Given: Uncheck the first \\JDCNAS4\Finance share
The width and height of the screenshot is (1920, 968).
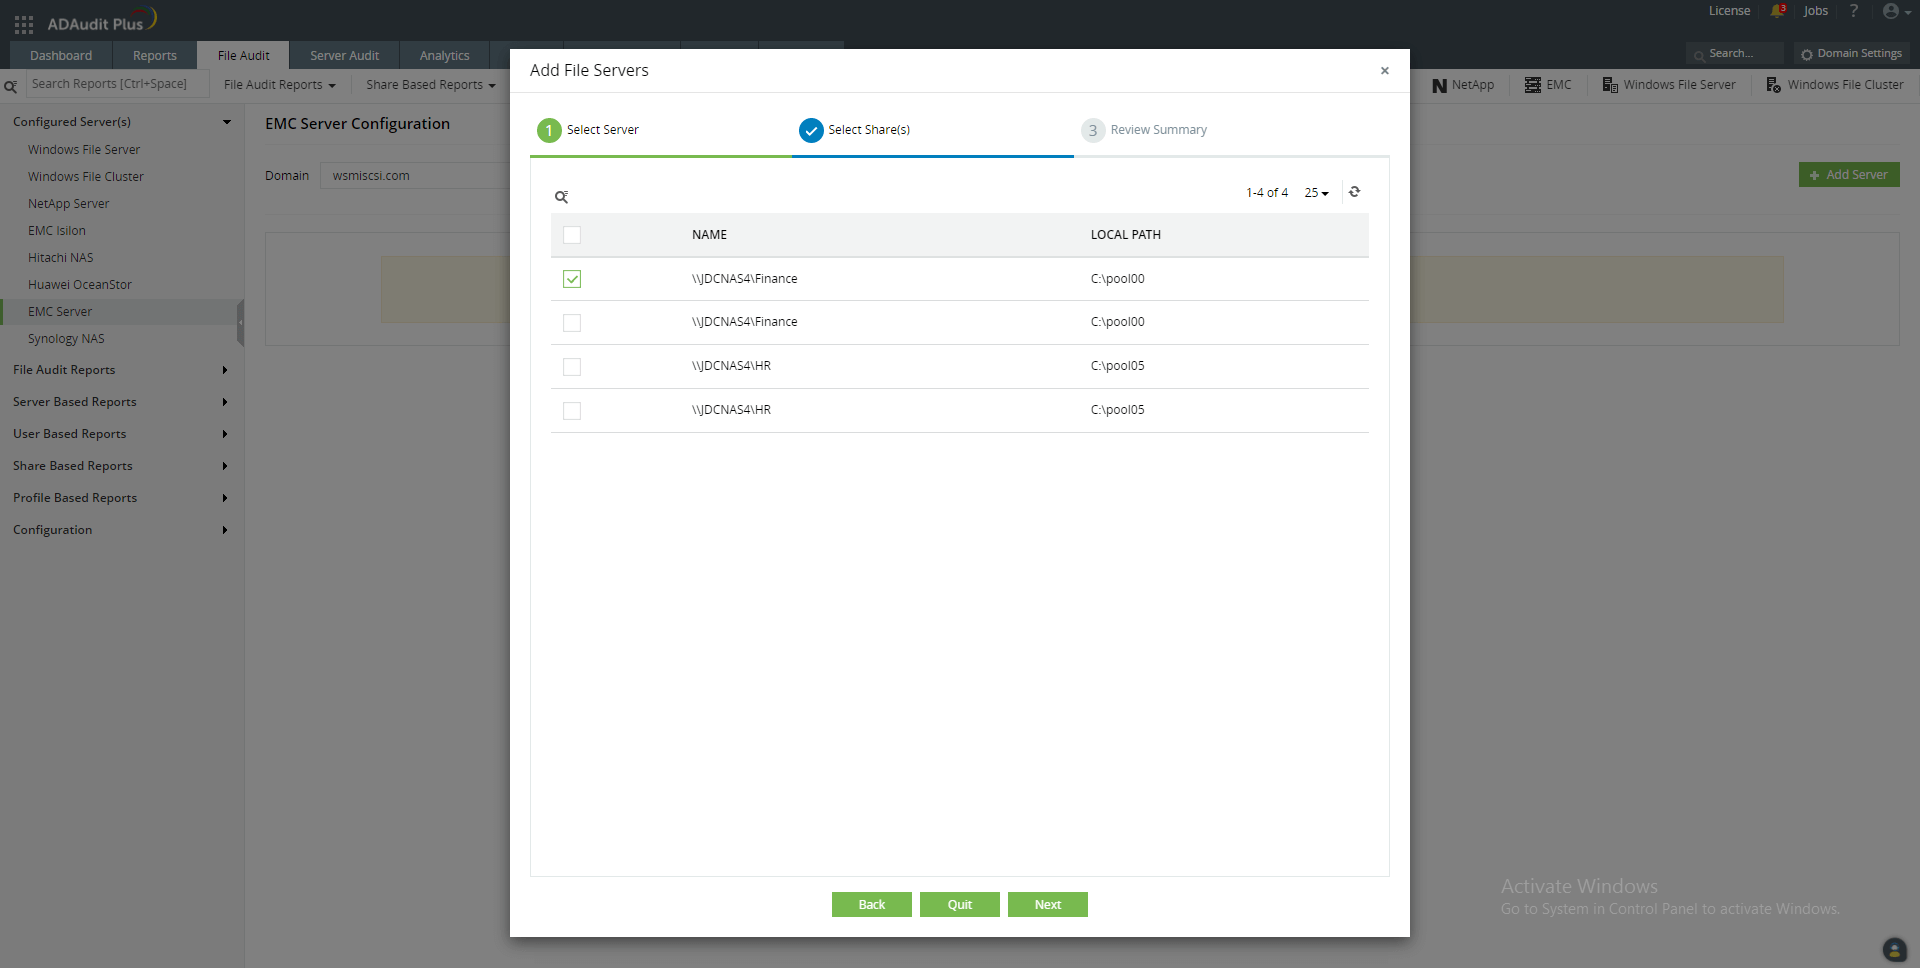Looking at the screenshot, I should [572, 279].
